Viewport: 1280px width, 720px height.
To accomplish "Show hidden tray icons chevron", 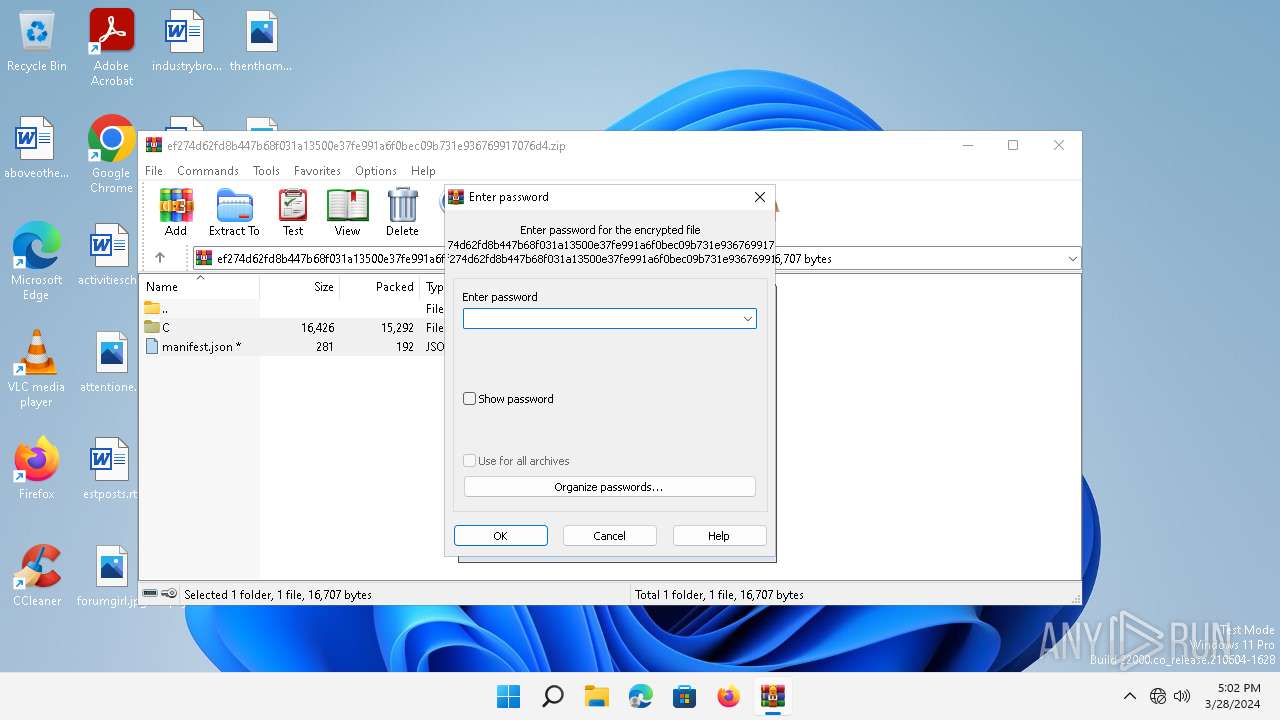I will coord(1130,696).
